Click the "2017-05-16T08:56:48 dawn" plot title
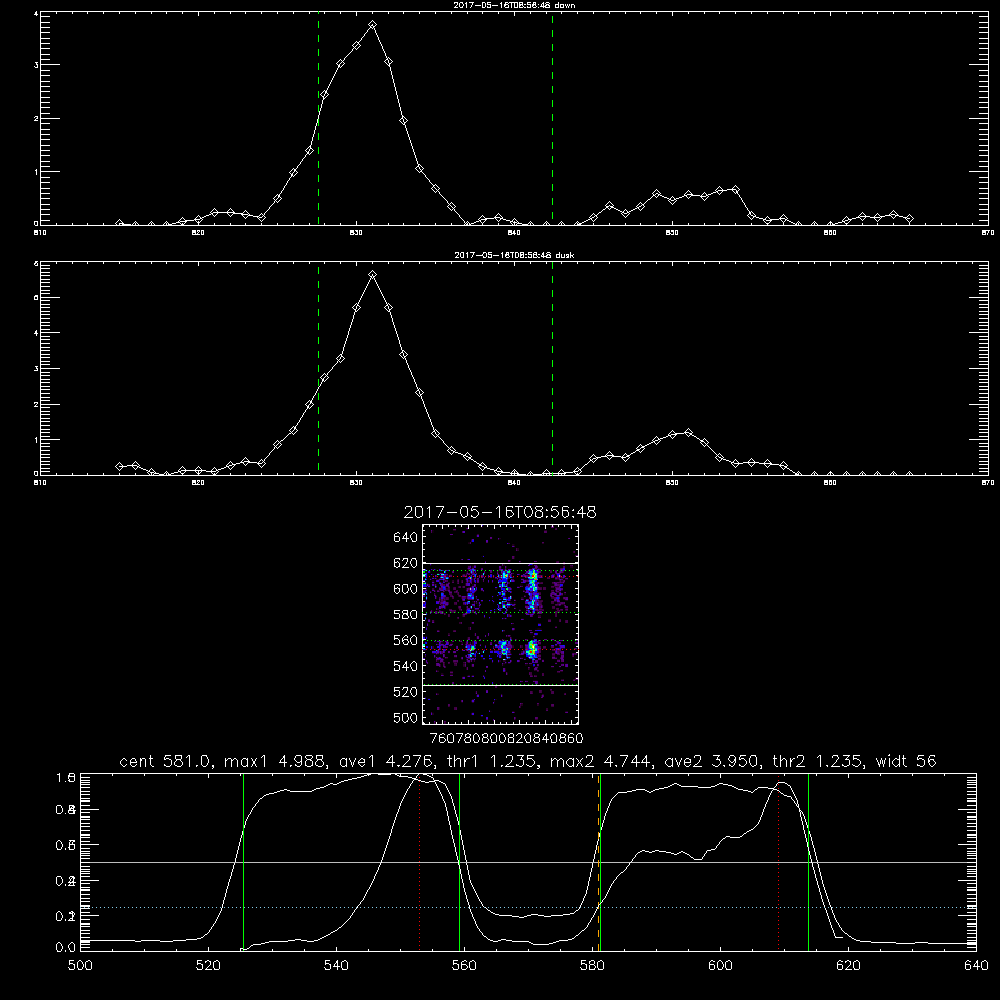Viewport: 1000px width, 1000px height. point(514,5)
